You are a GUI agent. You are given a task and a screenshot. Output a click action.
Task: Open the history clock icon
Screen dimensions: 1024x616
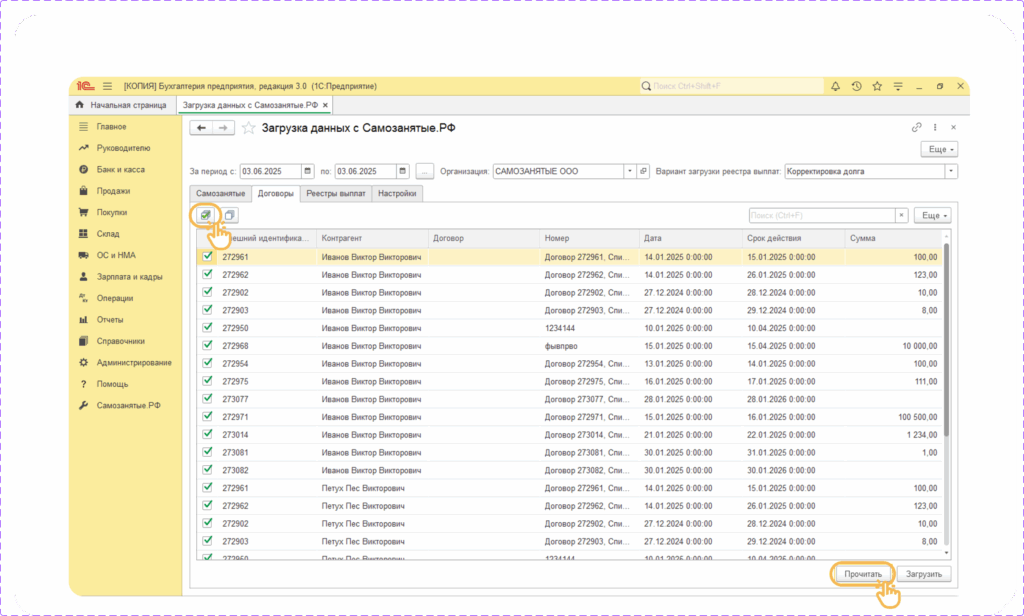click(857, 87)
